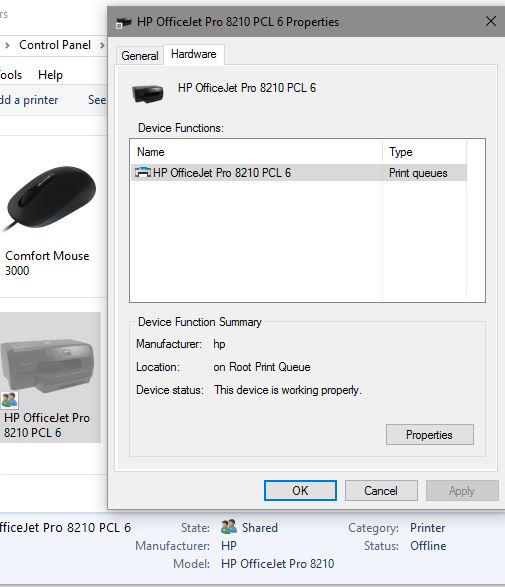This screenshot has width=505, height=587.
Task: Select the HP OfficeJet Pro 8210 PCL 6 device row
Action: [299, 173]
